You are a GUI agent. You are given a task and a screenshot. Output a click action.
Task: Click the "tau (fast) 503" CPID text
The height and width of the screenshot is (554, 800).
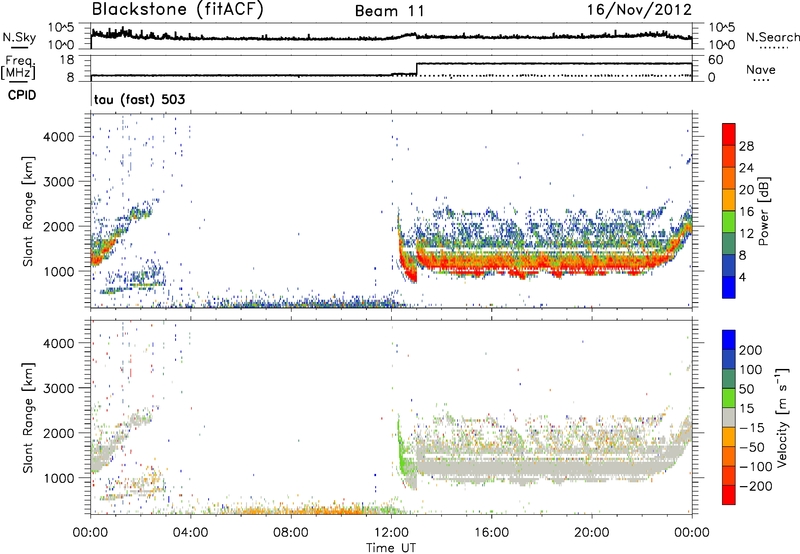tap(139, 99)
